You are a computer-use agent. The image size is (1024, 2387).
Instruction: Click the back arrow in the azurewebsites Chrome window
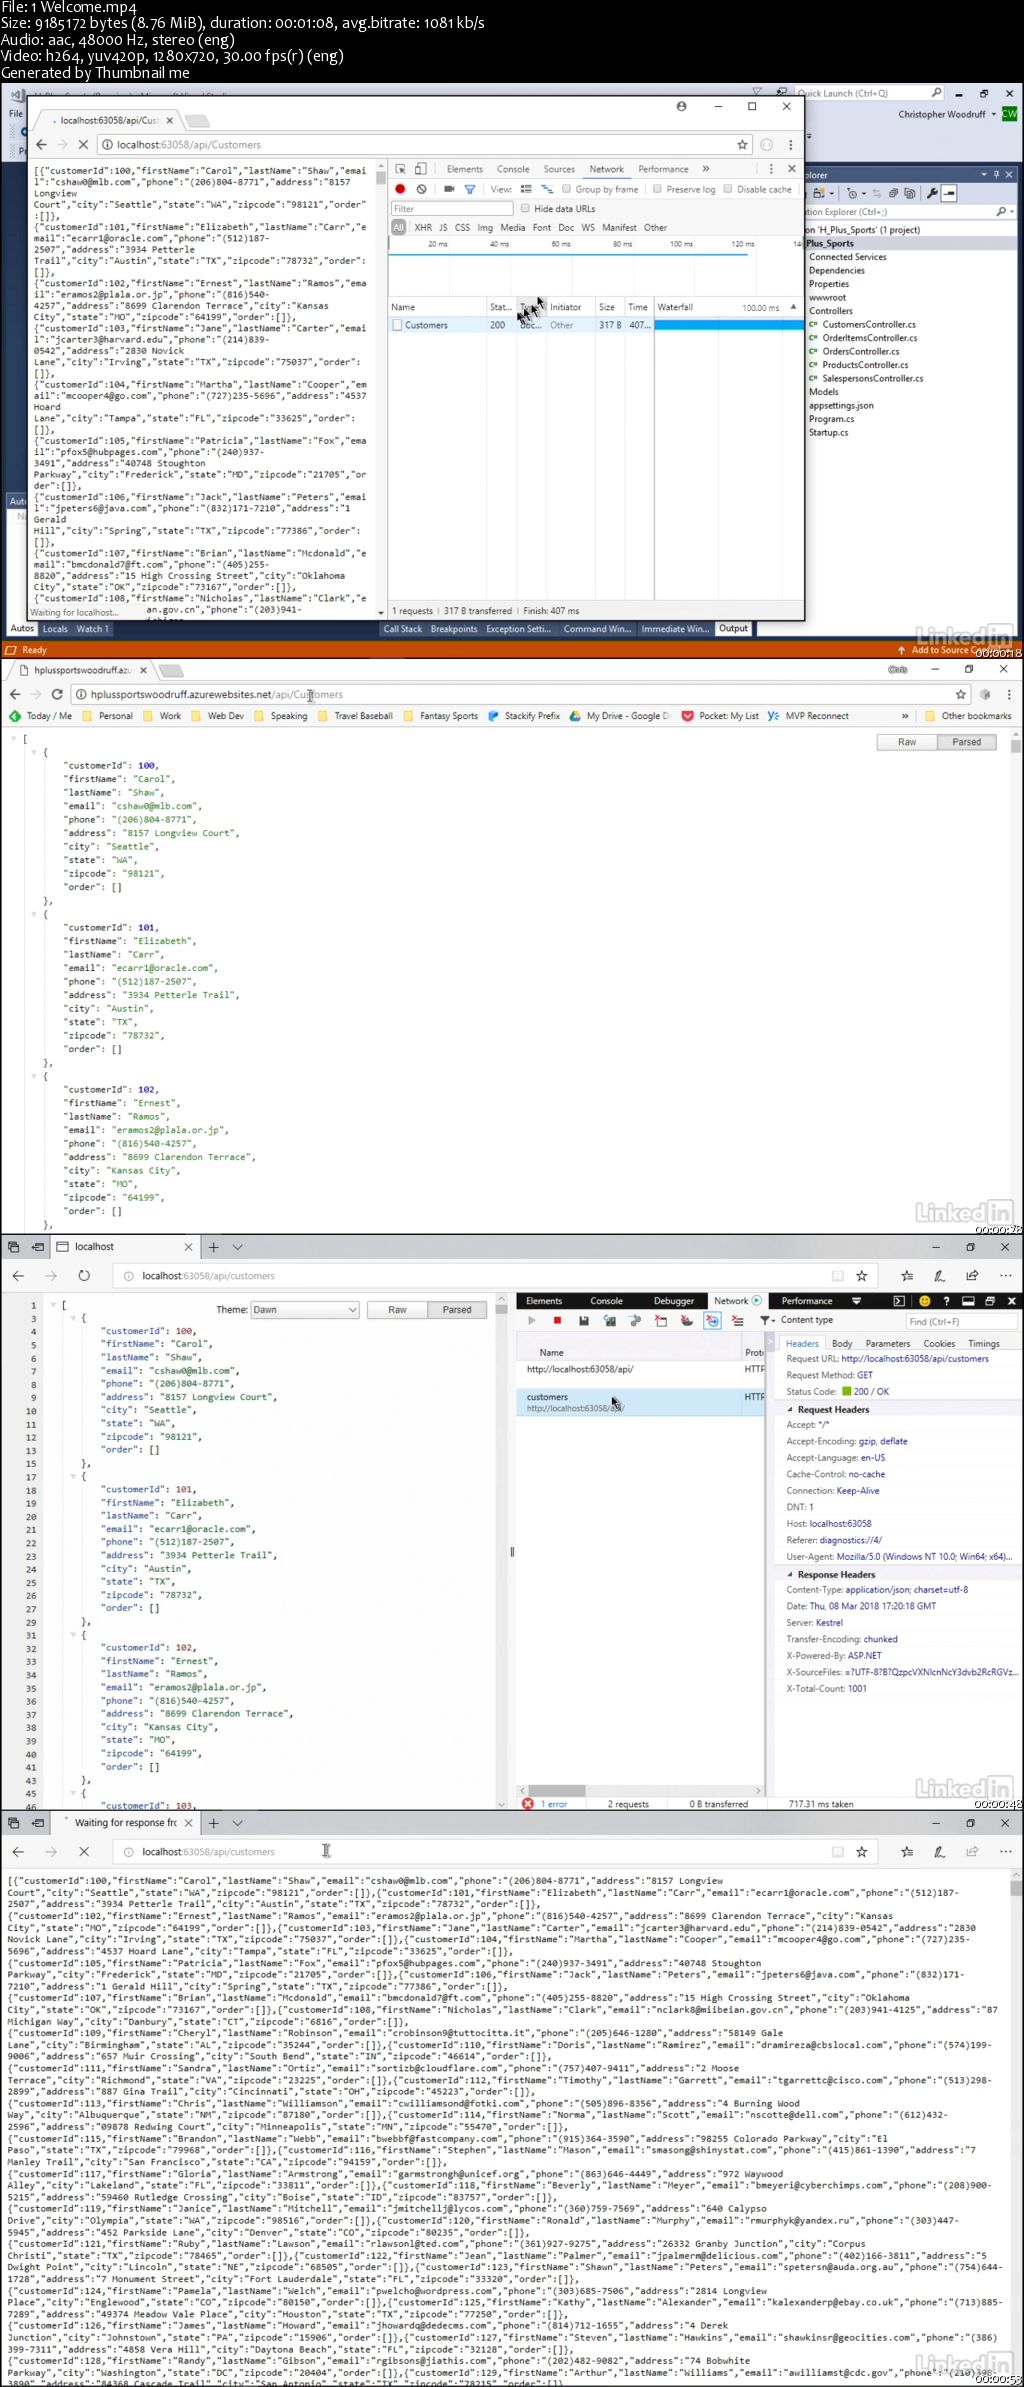click(x=15, y=694)
